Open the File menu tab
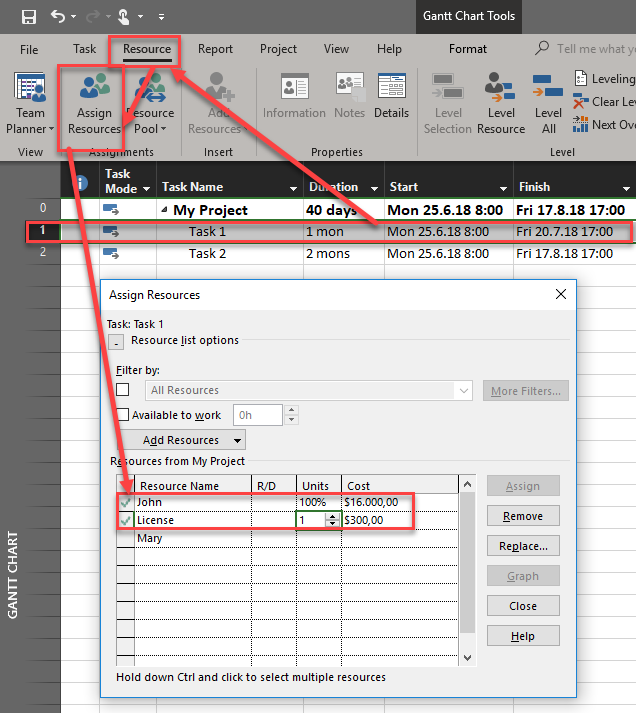The width and height of the screenshot is (636, 713). (29, 49)
